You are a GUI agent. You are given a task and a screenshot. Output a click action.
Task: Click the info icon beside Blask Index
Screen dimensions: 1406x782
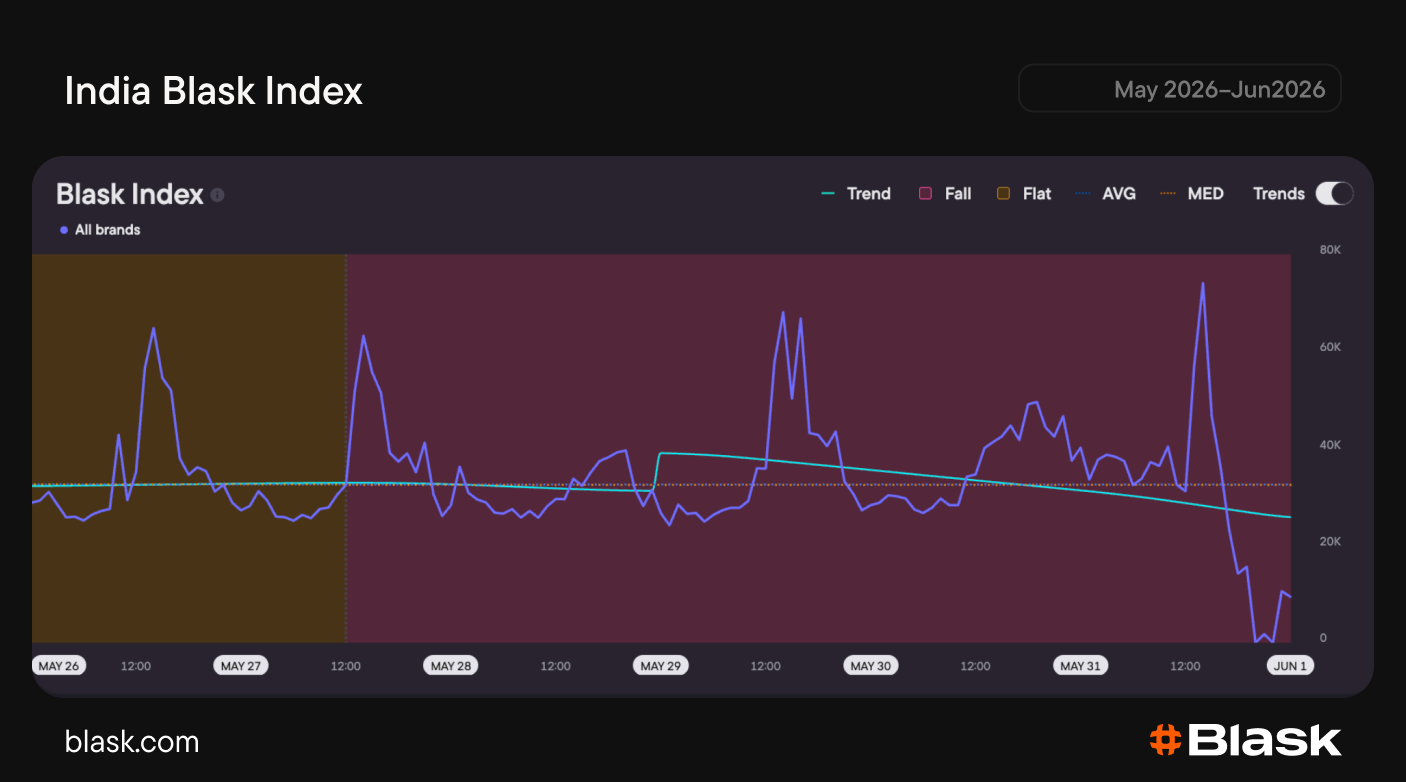pos(218,195)
